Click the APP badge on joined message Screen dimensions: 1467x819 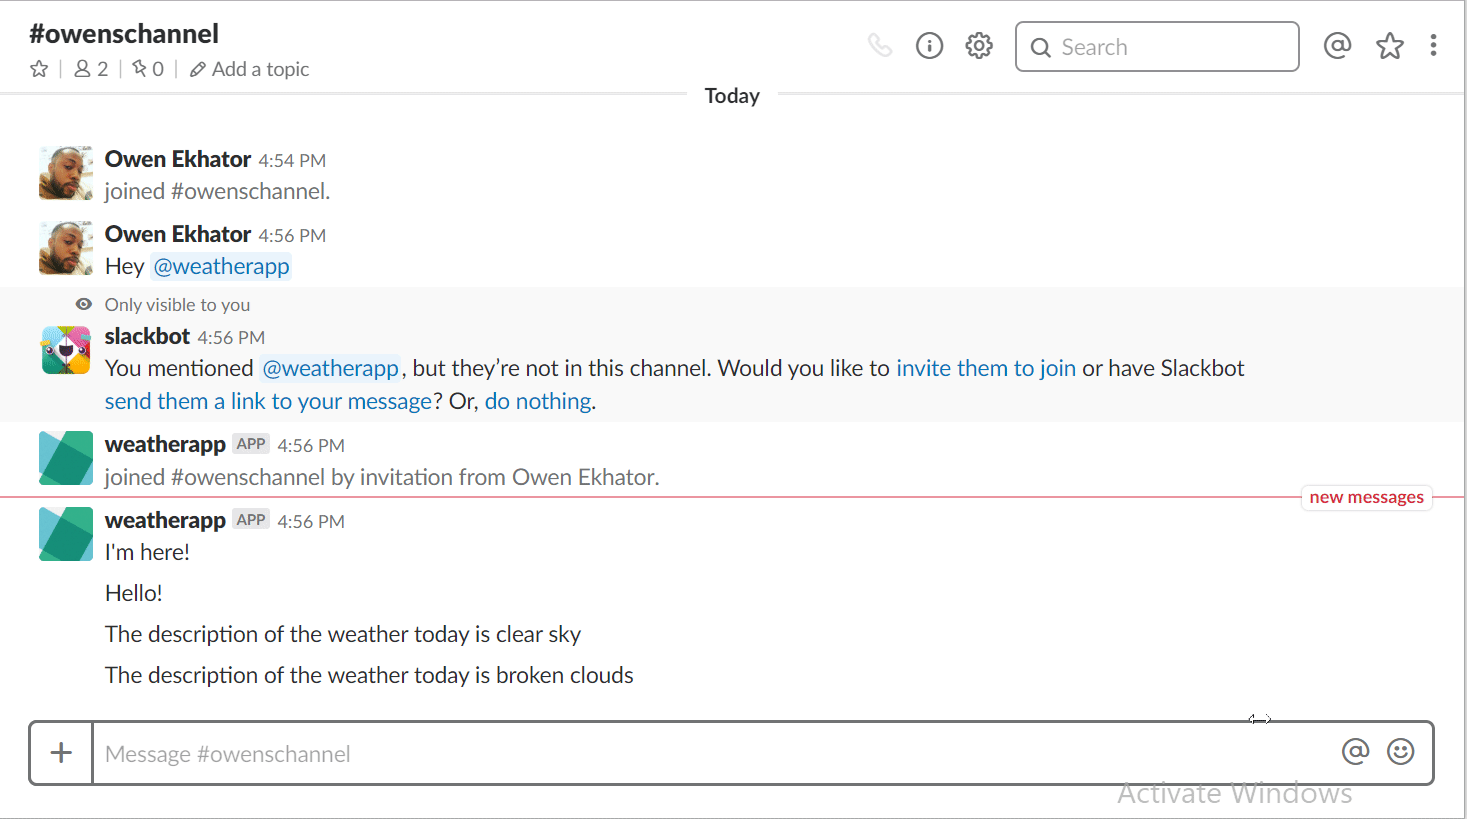coord(251,443)
